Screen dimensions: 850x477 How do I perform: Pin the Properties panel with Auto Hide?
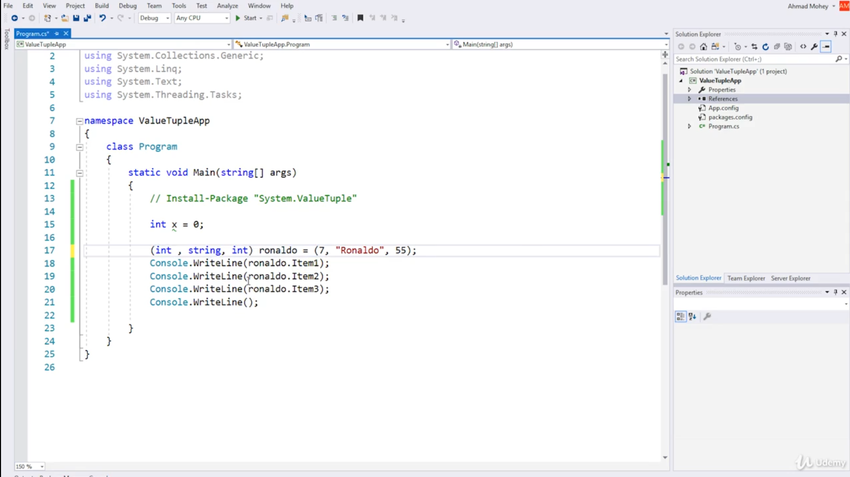(x=835, y=292)
